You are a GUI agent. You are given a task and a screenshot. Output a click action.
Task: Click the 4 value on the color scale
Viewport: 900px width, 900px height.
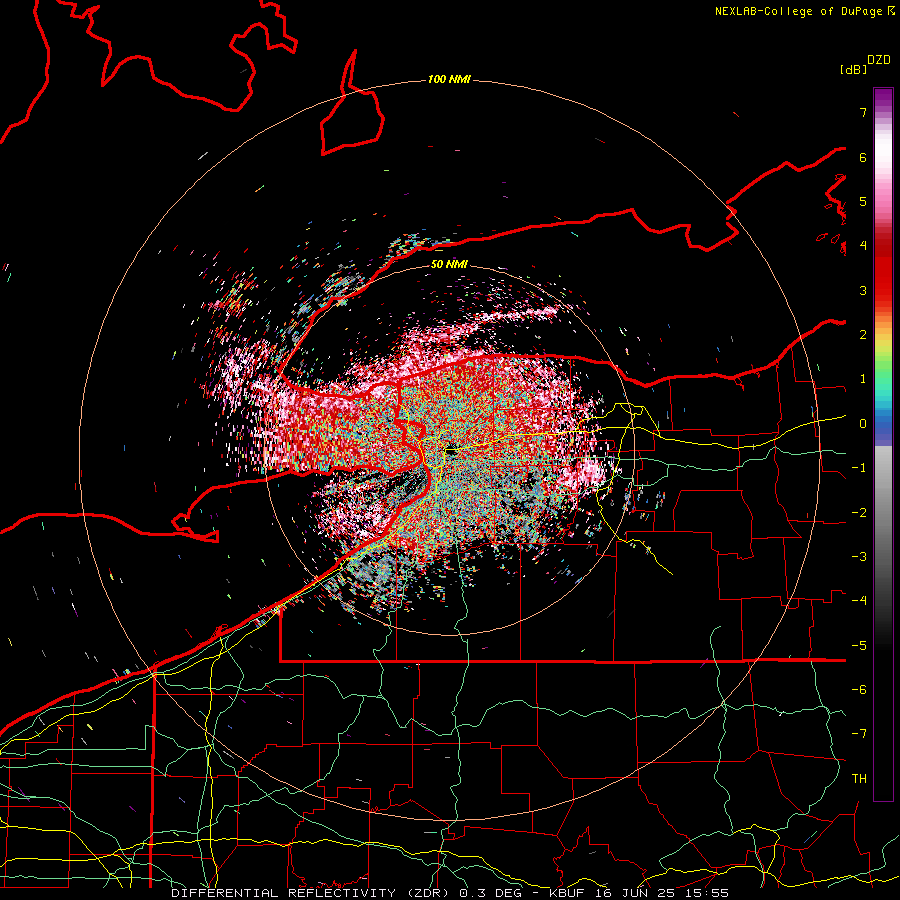click(x=863, y=246)
